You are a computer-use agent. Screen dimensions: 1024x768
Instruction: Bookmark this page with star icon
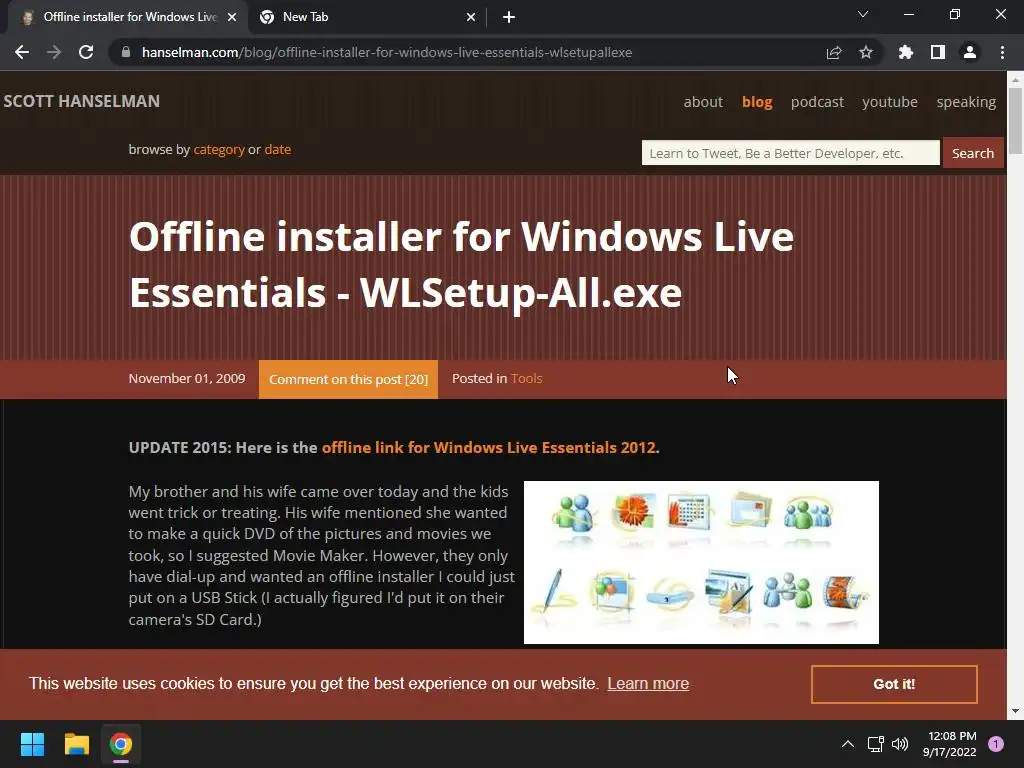click(x=866, y=52)
